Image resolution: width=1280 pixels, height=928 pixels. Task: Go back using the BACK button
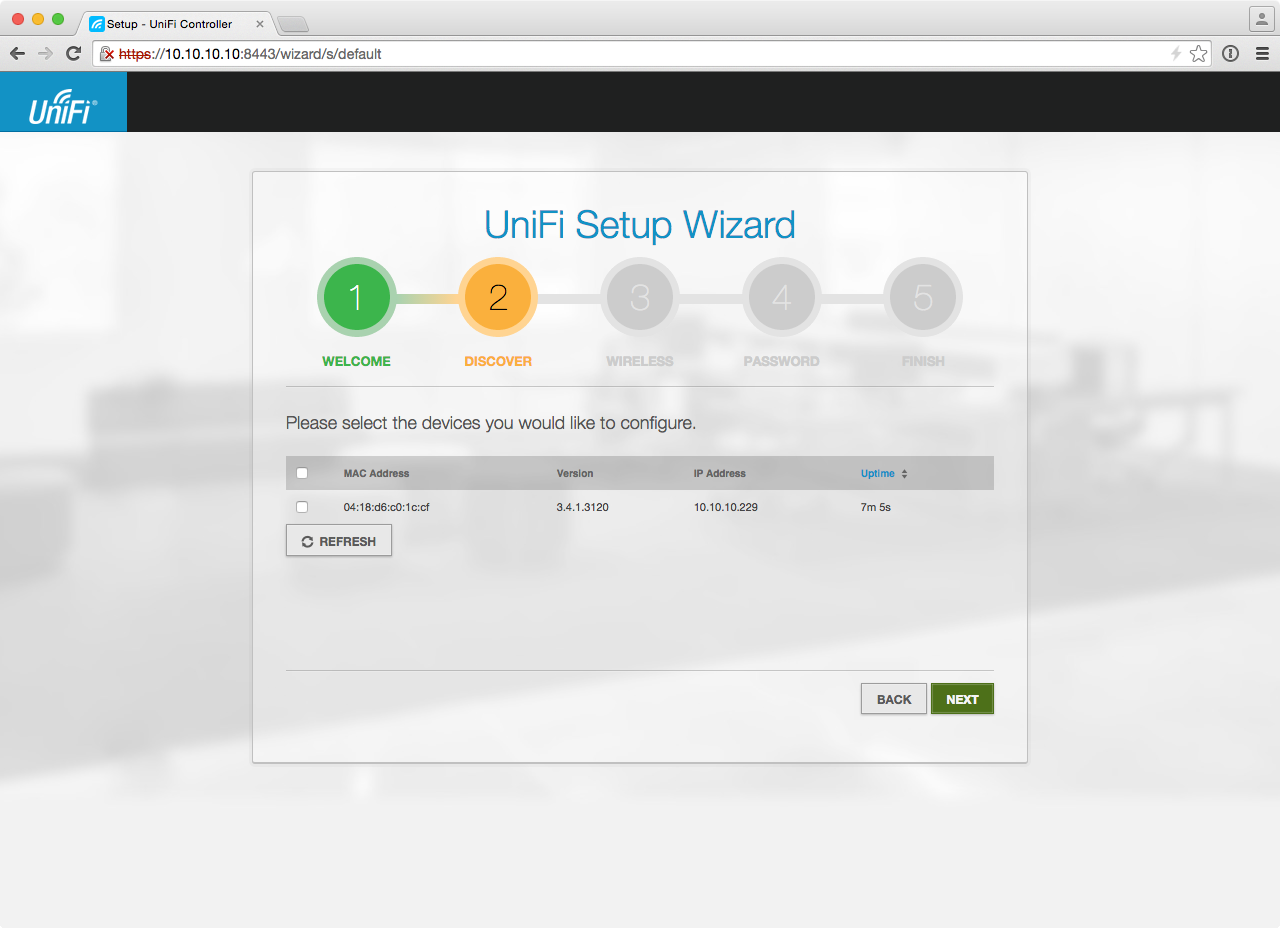click(x=893, y=699)
